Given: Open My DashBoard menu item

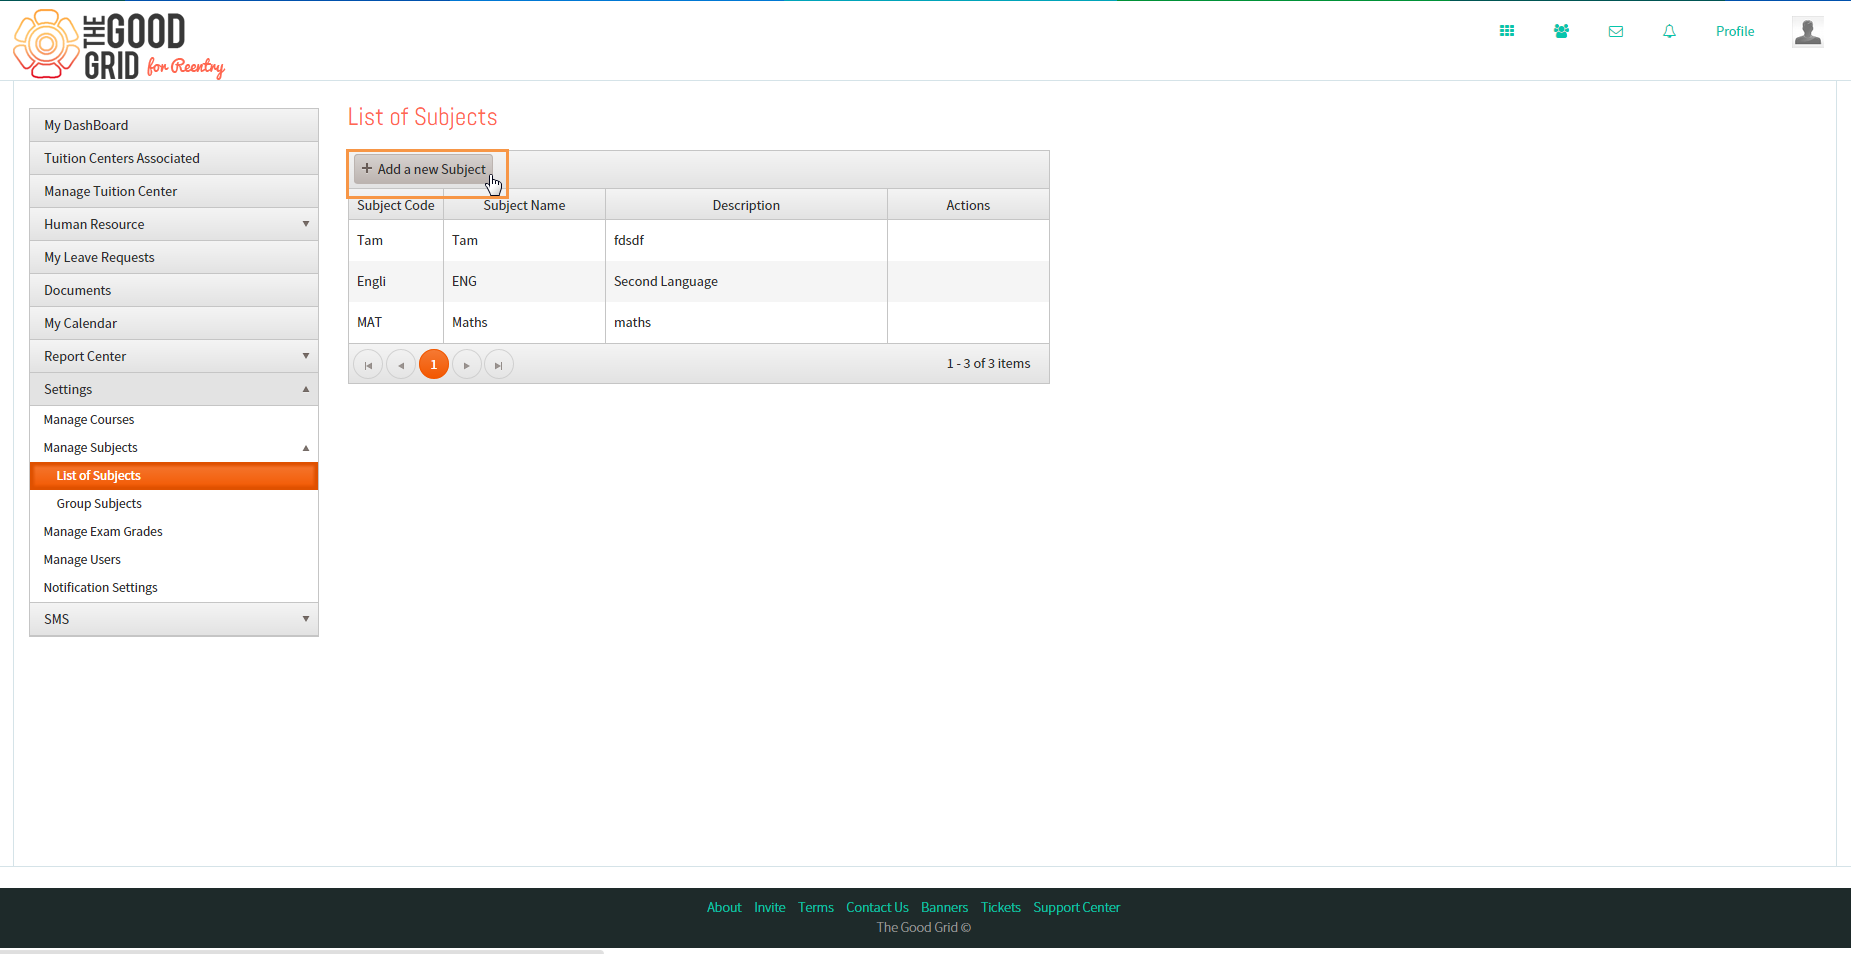Looking at the screenshot, I should [174, 125].
